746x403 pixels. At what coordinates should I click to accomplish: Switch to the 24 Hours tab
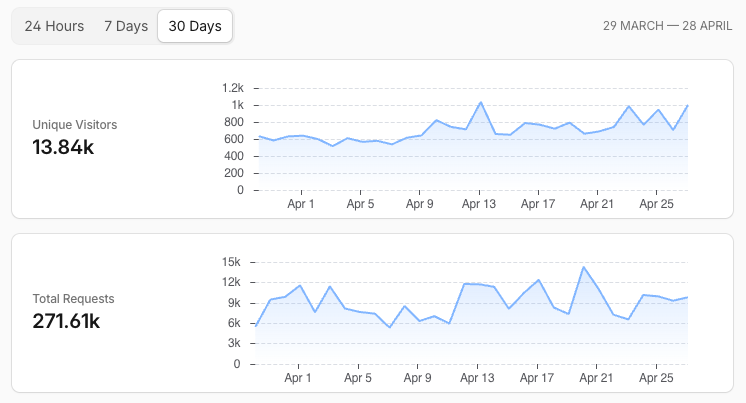pyautogui.click(x=54, y=26)
